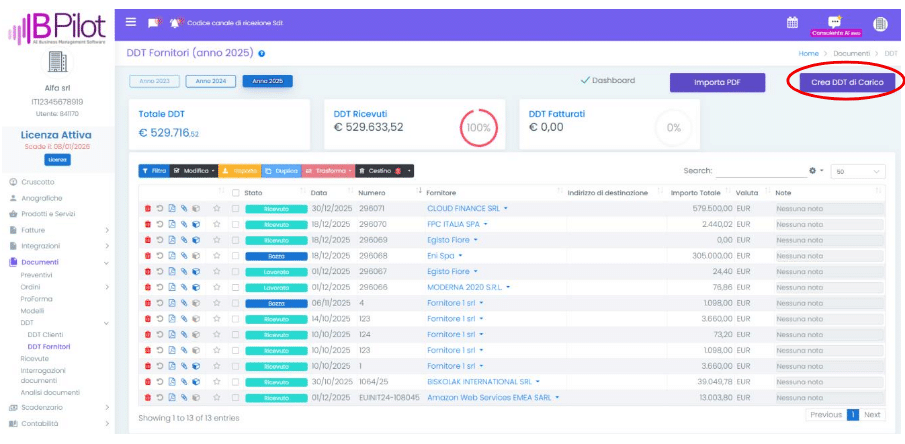
Task: Click the table settings gear icon
Action: (x=812, y=171)
